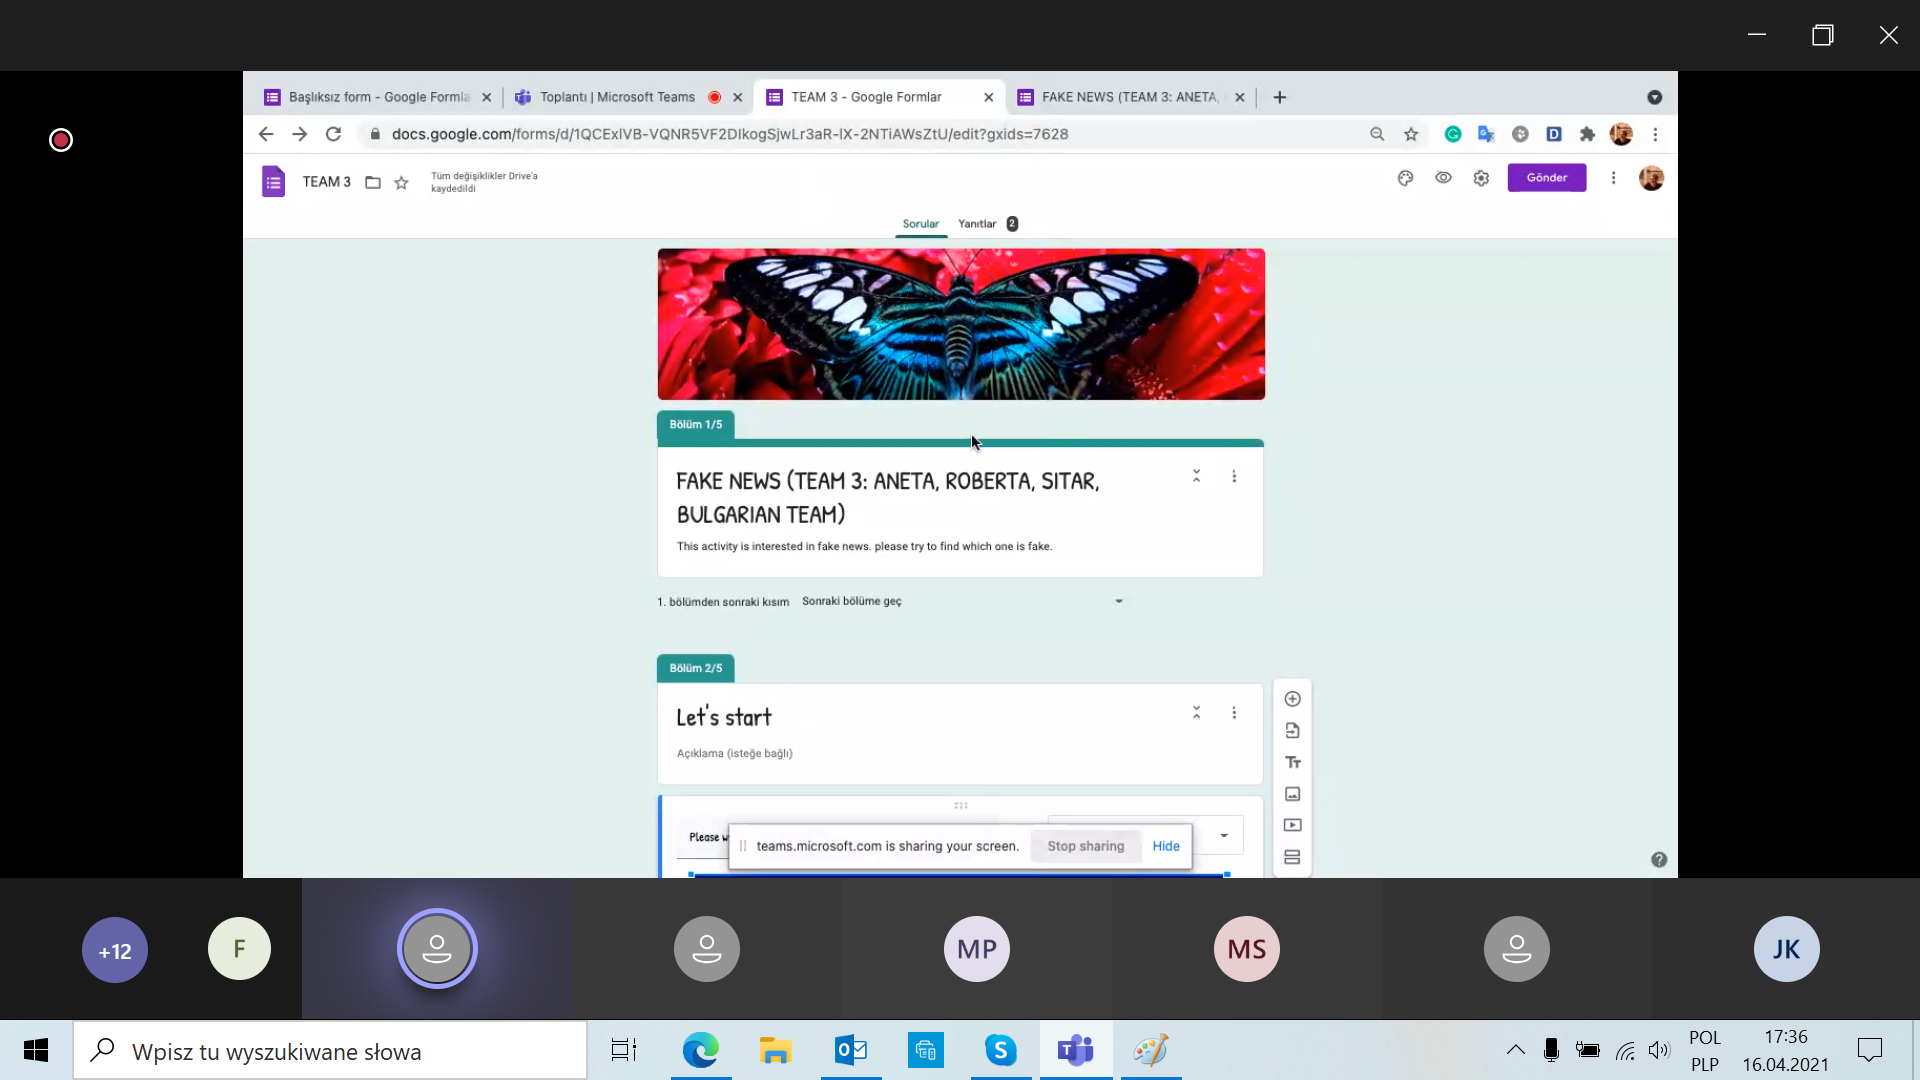This screenshot has width=1920, height=1080.
Task: Open FAKE NEWS section options menu
Action: tap(1234, 477)
